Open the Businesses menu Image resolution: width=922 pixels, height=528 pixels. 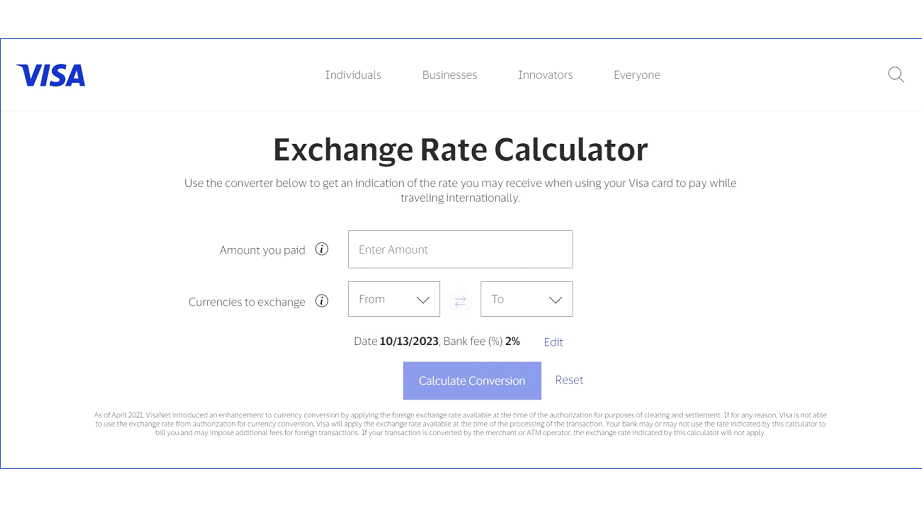click(449, 75)
